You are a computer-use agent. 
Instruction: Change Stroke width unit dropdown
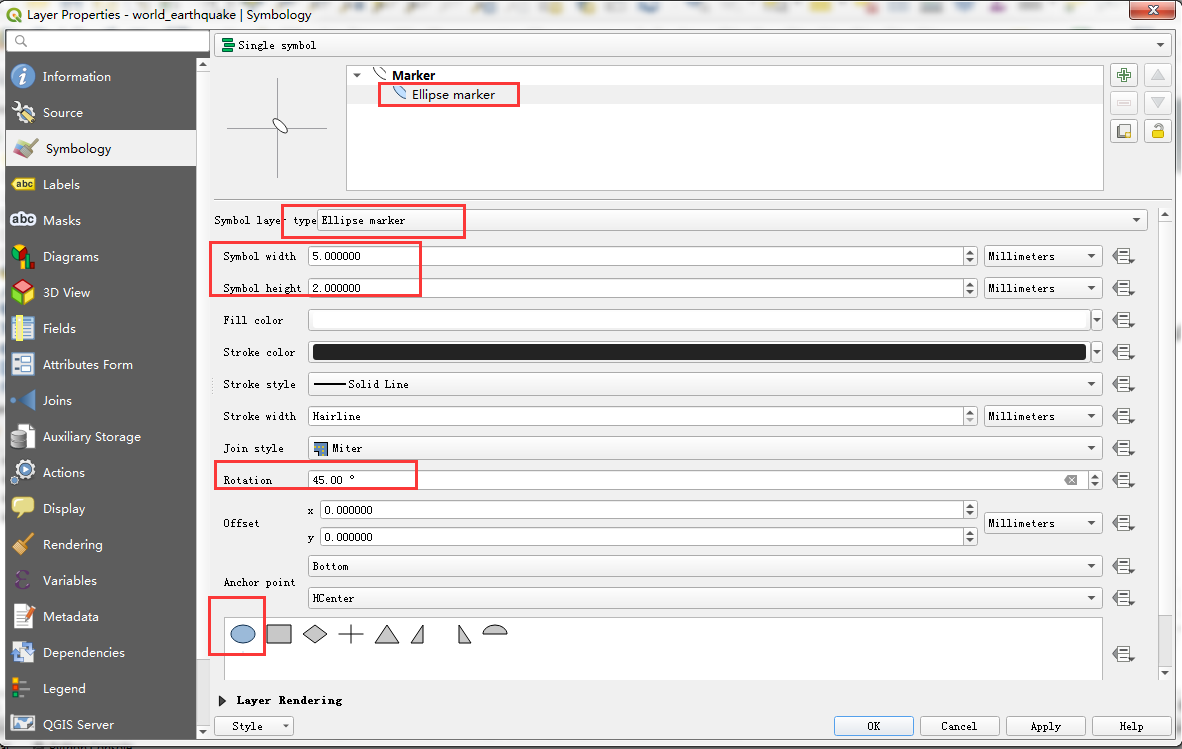(x=1043, y=416)
